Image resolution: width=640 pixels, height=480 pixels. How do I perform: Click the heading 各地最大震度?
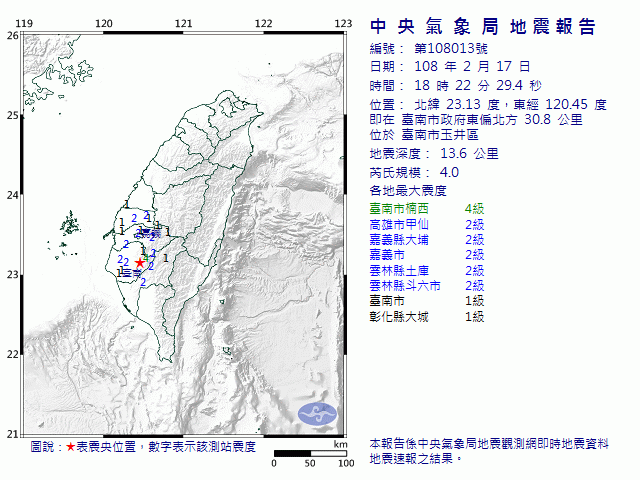[x=408, y=191]
